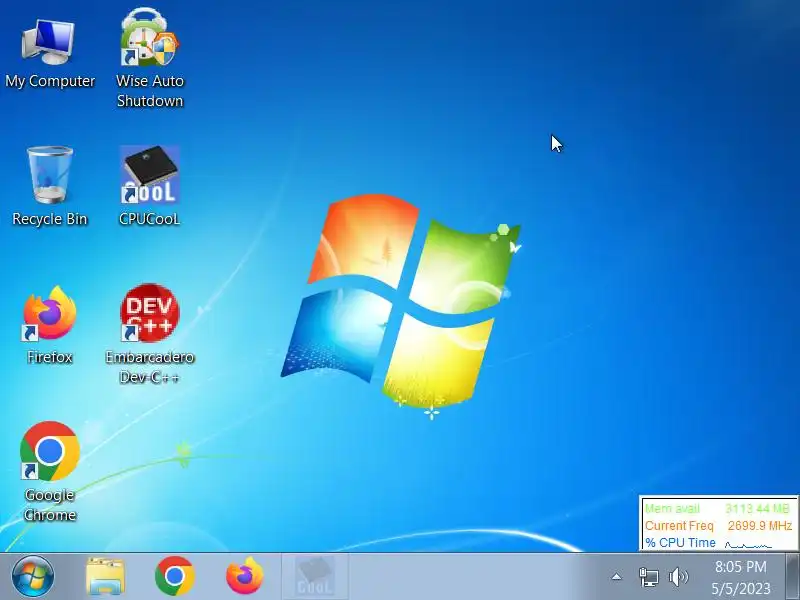The height and width of the screenshot is (600, 800).
Task: Open File Explorer from the taskbar
Action: coord(106,577)
